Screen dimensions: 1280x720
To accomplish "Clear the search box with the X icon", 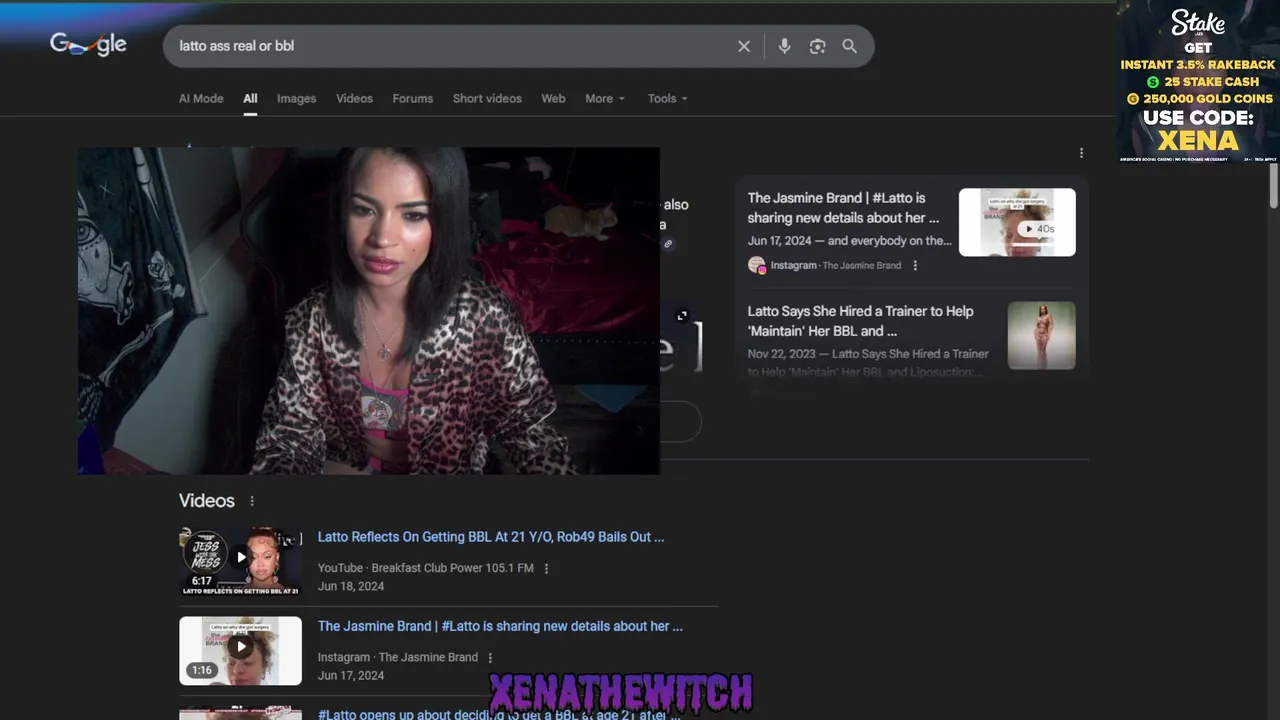I will point(744,46).
